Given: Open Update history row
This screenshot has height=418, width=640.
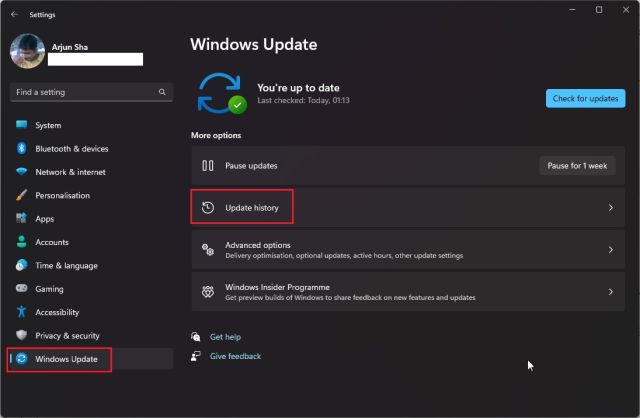Looking at the screenshot, I should pyautogui.click(x=408, y=208).
